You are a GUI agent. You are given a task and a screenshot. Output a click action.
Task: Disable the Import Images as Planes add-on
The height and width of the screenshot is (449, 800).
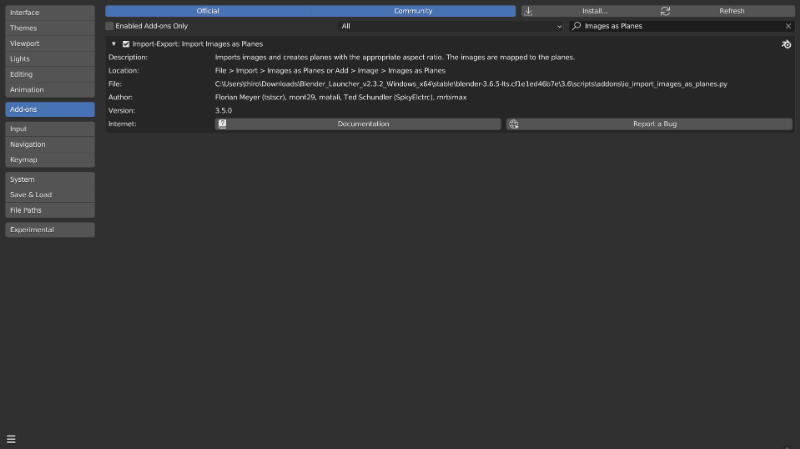point(126,45)
